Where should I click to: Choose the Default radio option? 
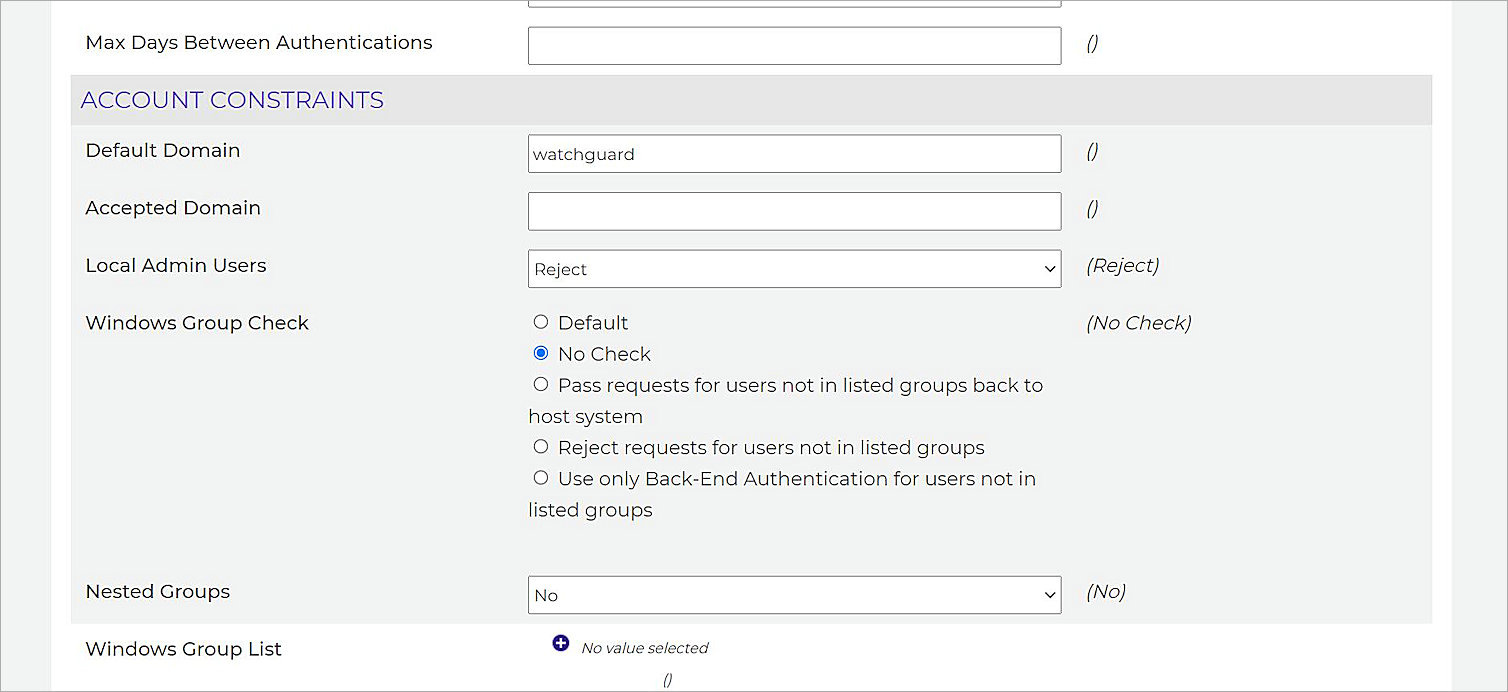541,321
